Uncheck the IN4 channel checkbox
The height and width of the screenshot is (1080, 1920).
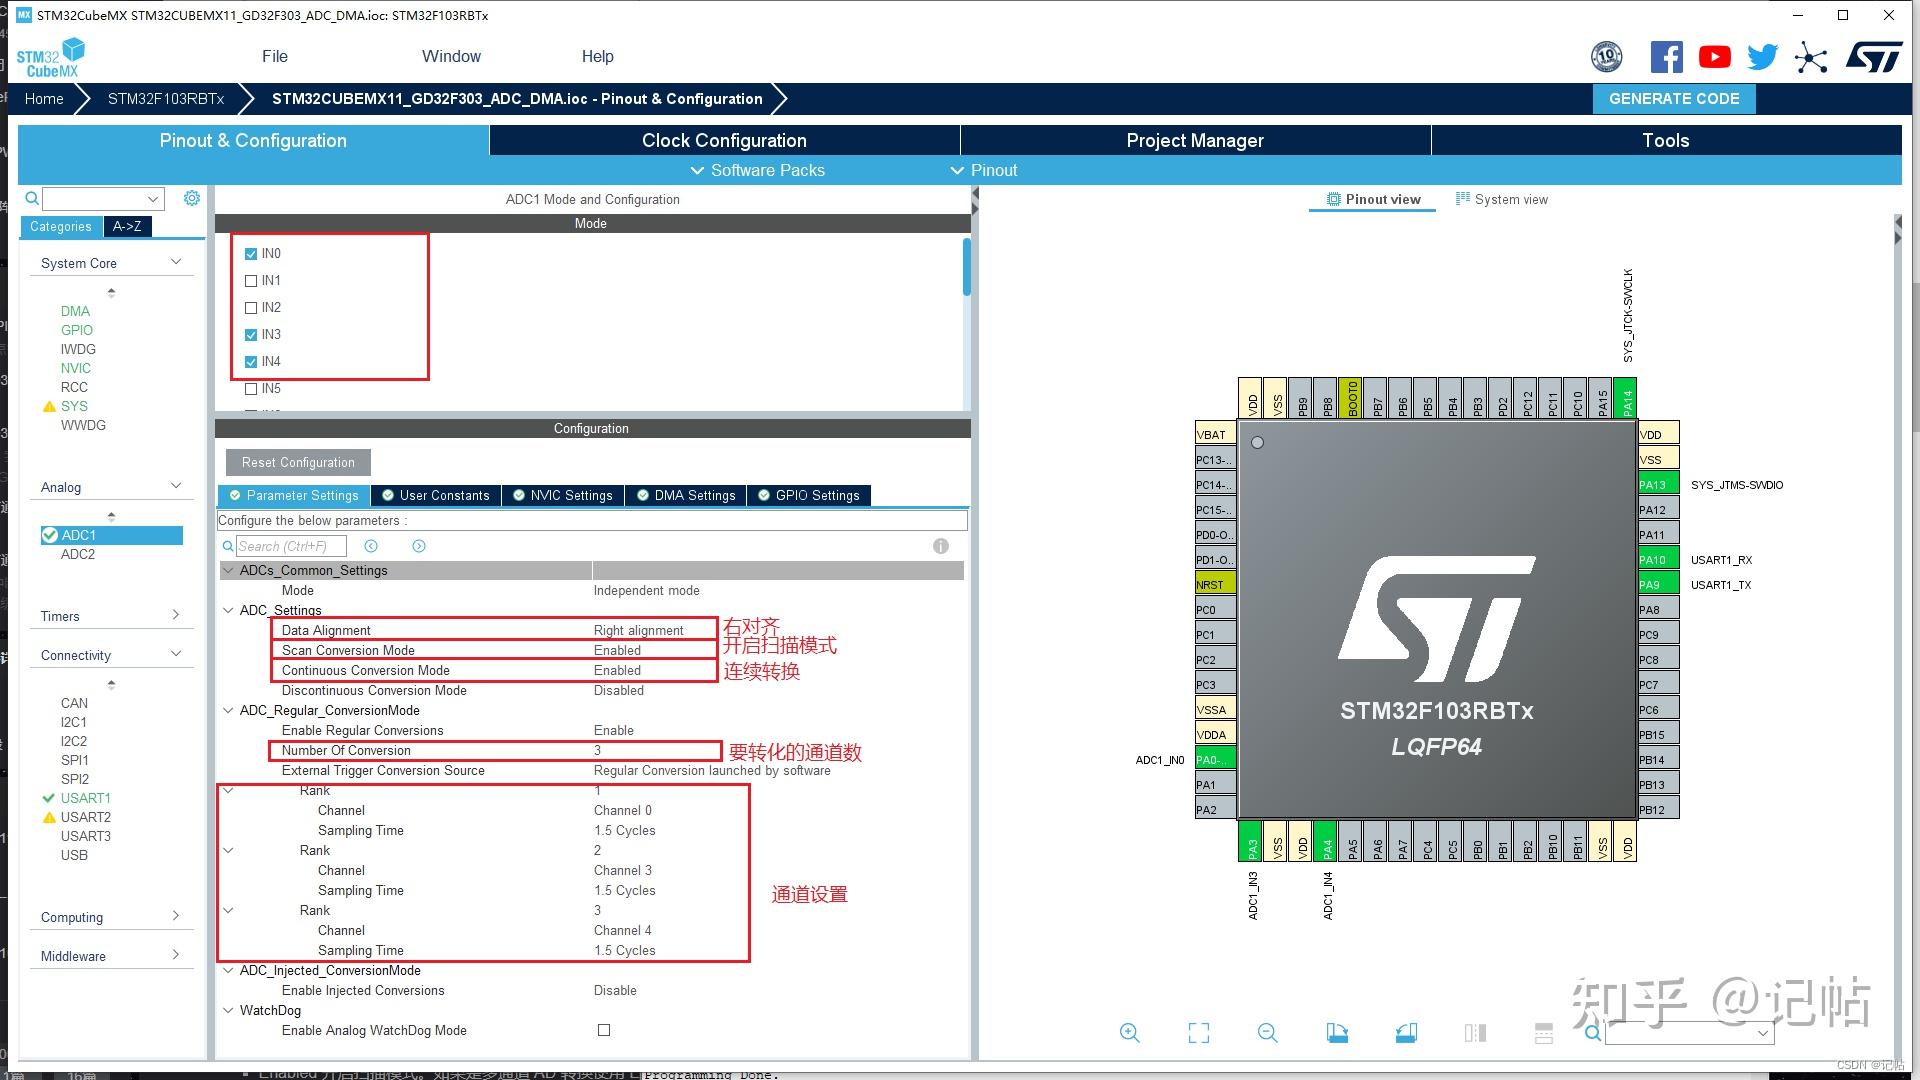point(251,362)
